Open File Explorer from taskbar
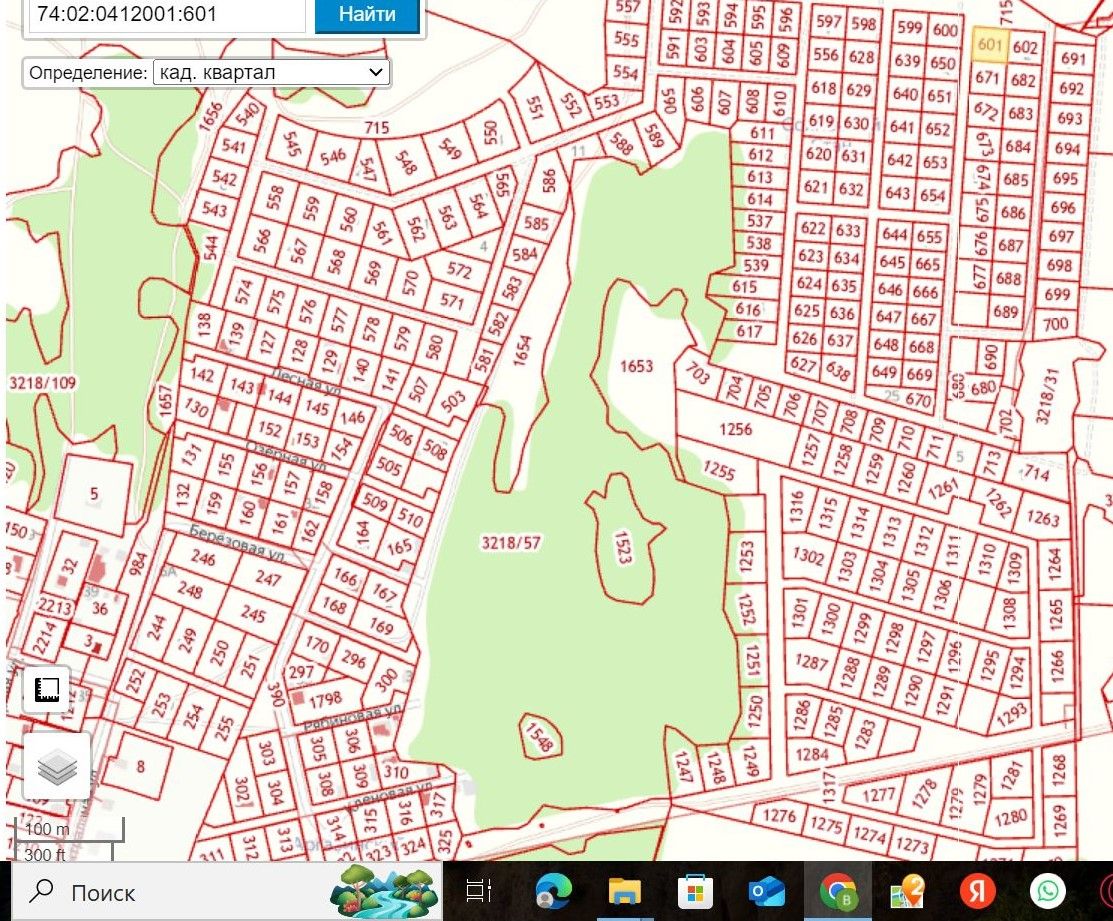 [x=625, y=891]
